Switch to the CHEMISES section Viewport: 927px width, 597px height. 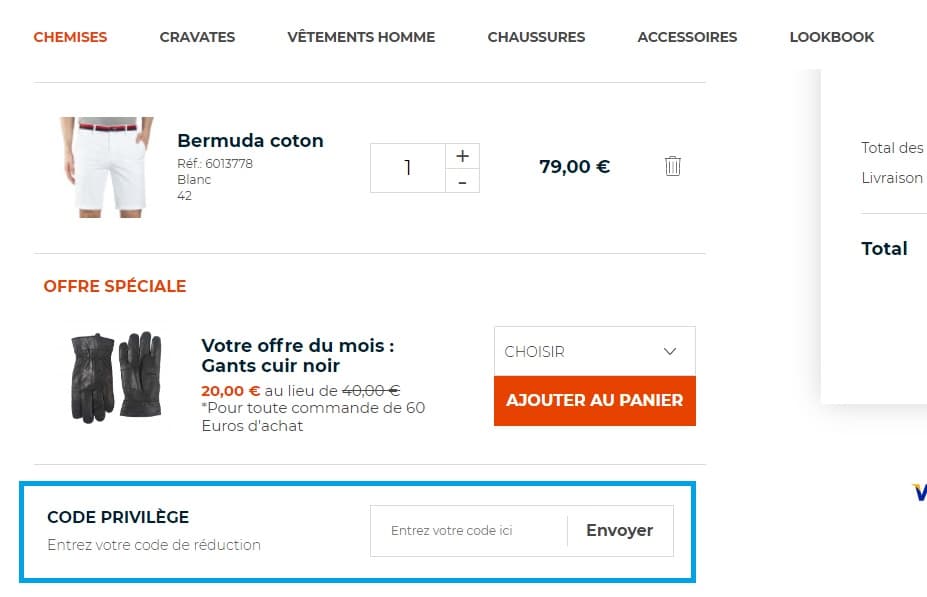pyautogui.click(x=70, y=36)
